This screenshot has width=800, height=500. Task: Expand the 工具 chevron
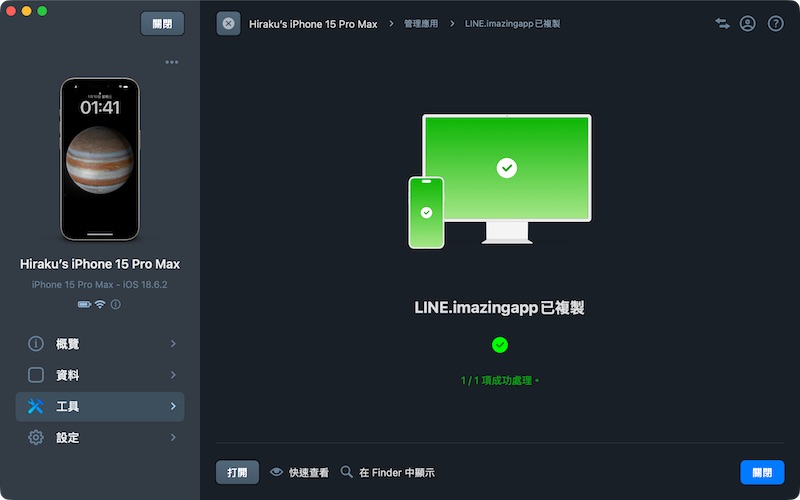coord(173,406)
